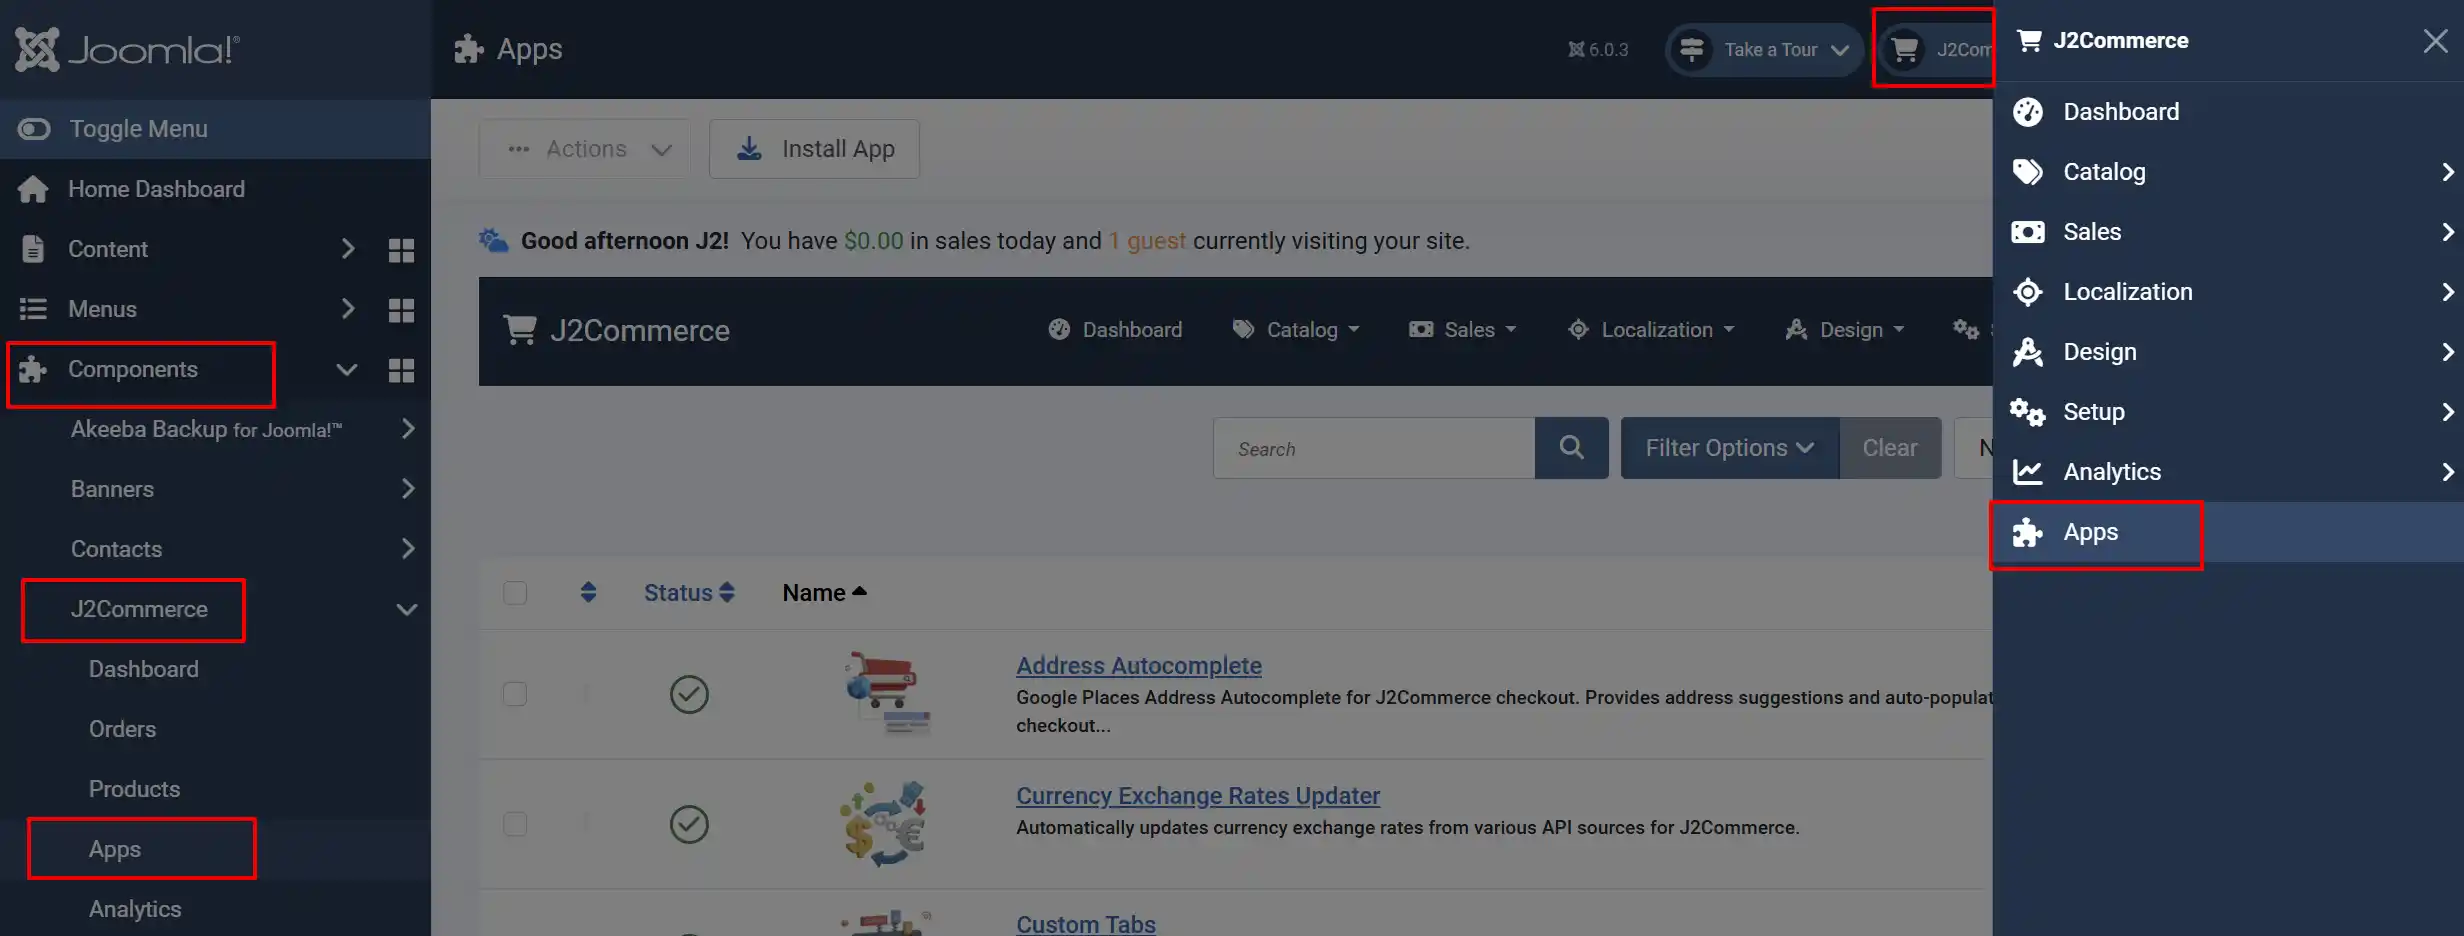Click the Joomla logo in the sidebar header

(127, 49)
